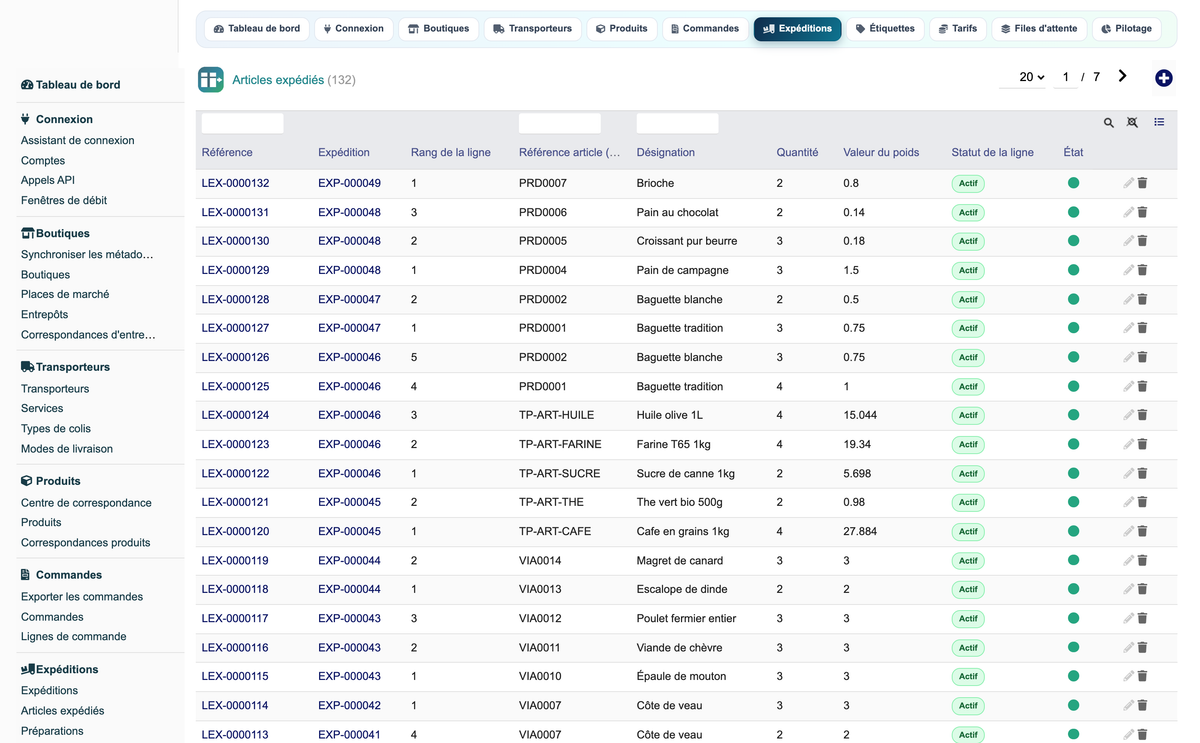Screen dimensions: 1200x743
Task: Click the pencil icon for LEX-0000120
Action: click(x=1128, y=531)
